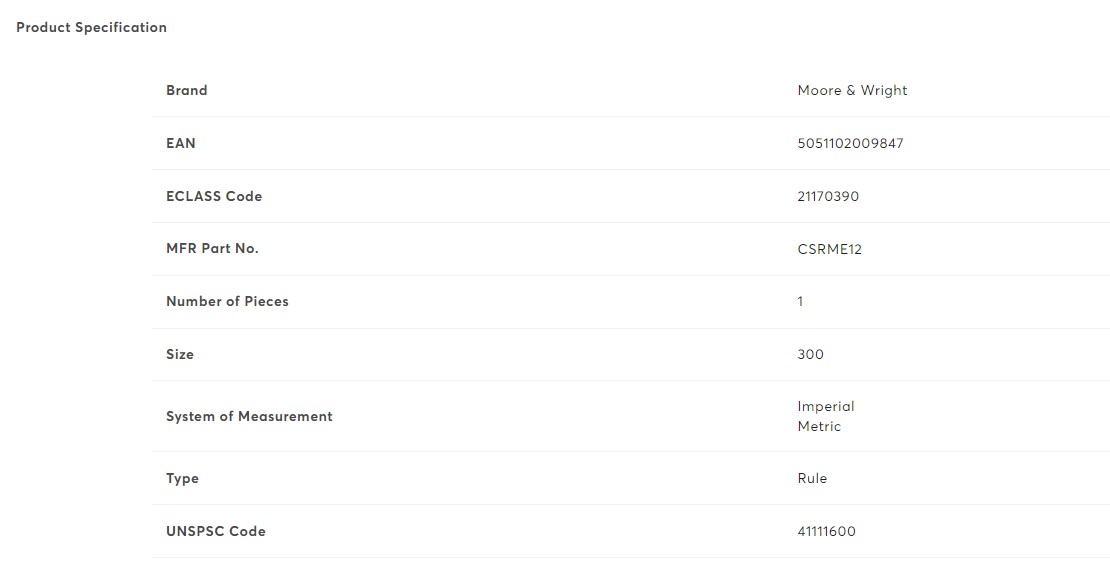
Task: Select the EAN label
Action: click(x=181, y=143)
